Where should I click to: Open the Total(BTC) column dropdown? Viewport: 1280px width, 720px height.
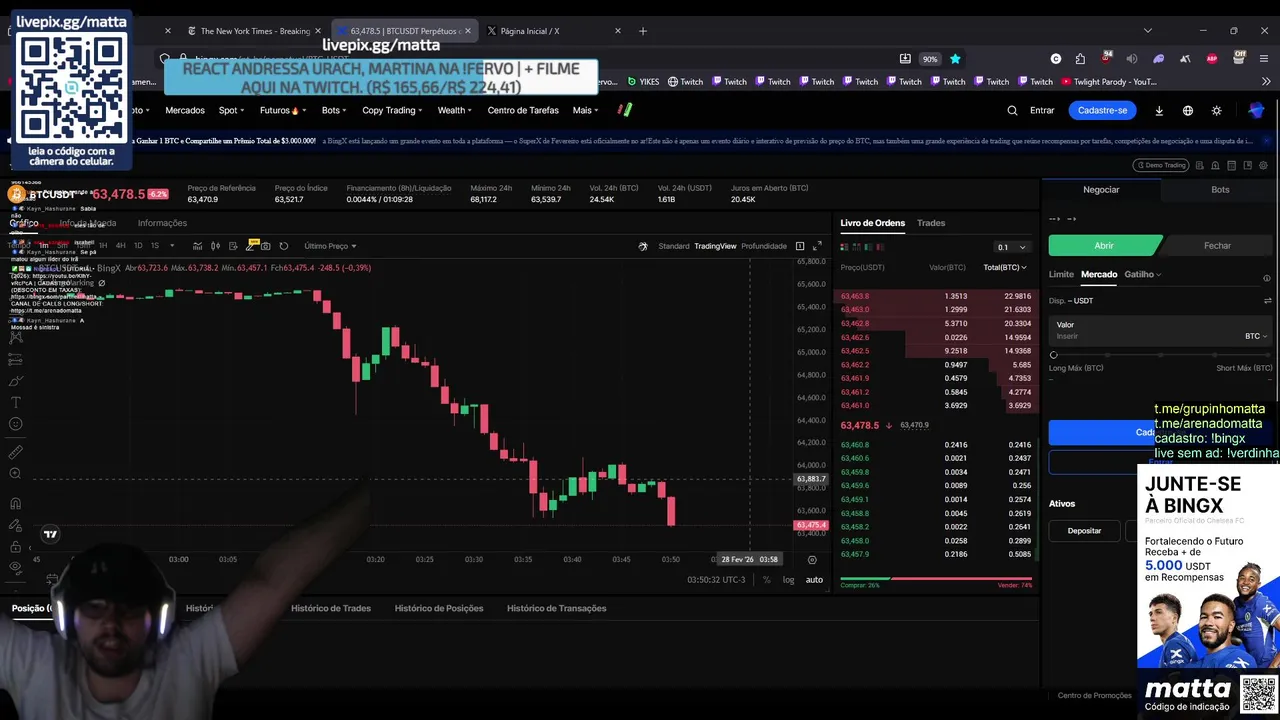1005,268
